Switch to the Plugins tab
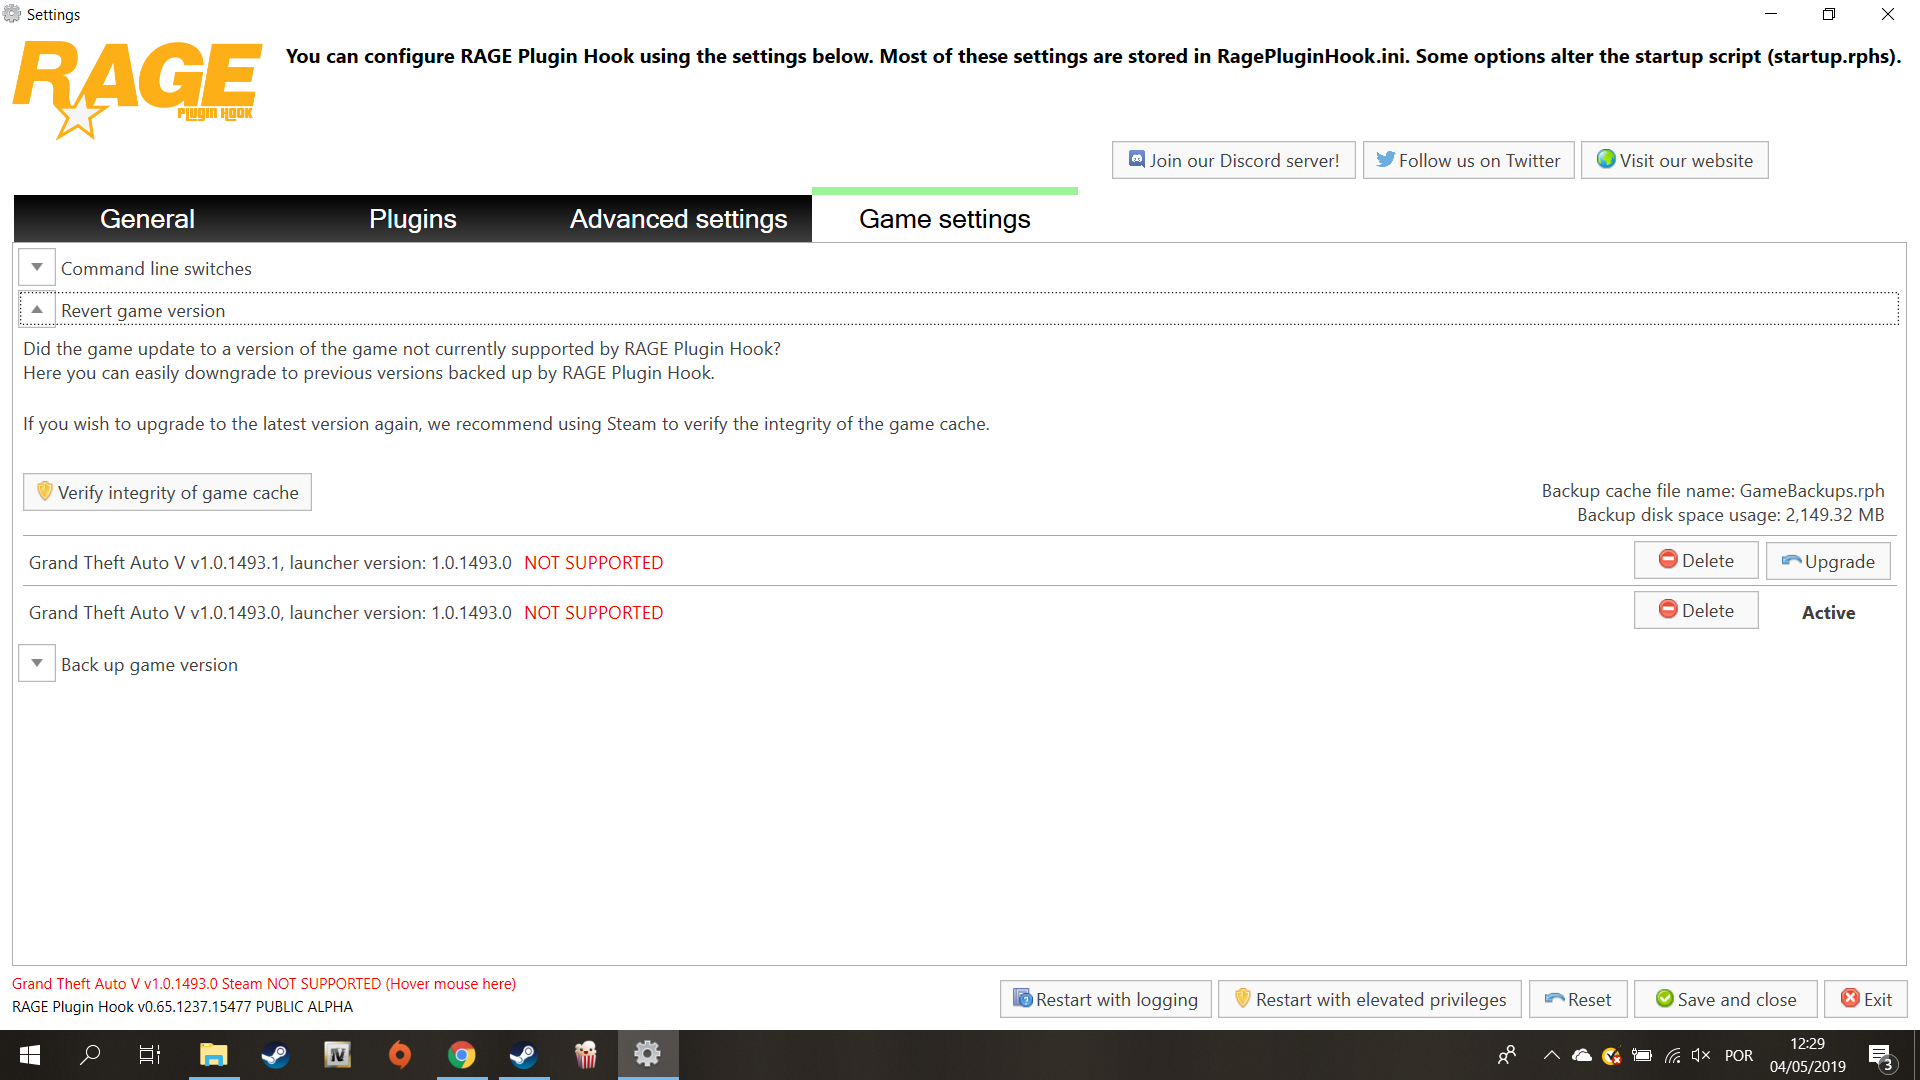The image size is (1920, 1080). (412, 219)
